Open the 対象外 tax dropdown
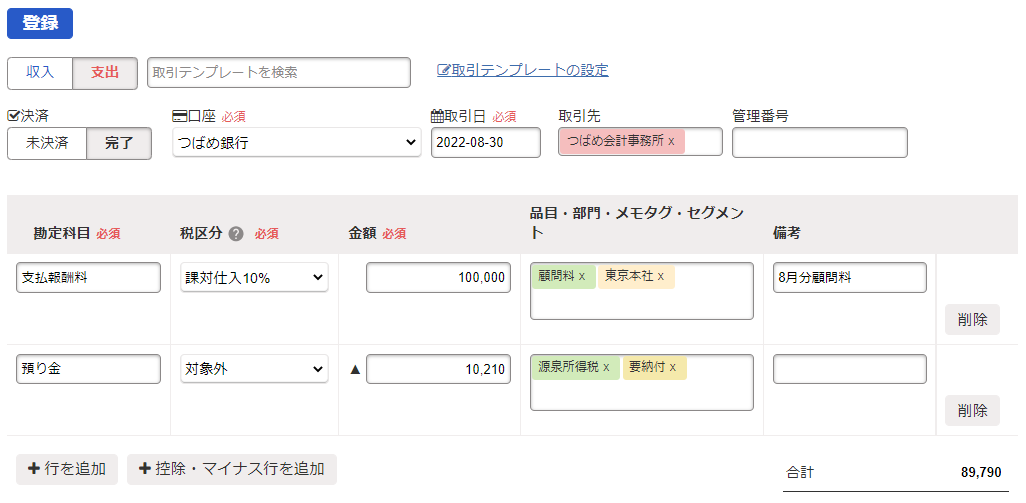This screenshot has height=503, width=1026. pyautogui.click(x=255, y=369)
